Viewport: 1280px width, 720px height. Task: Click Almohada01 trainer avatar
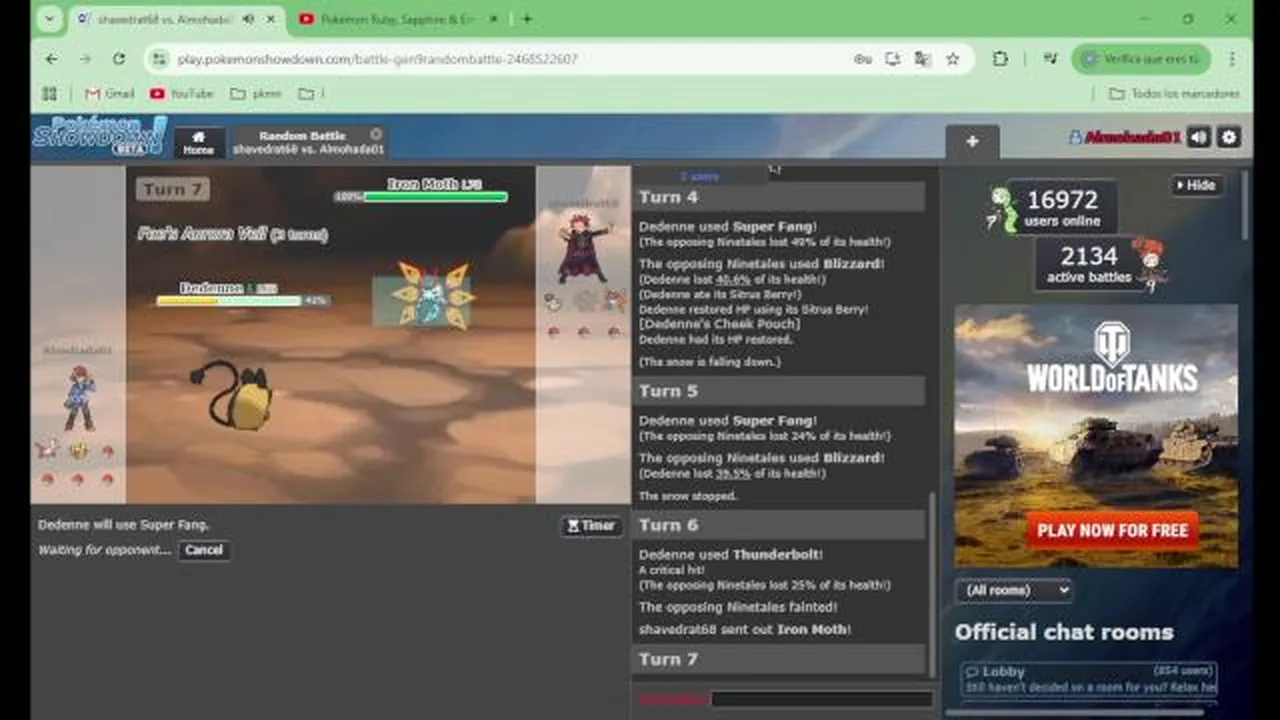coord(78,398)
